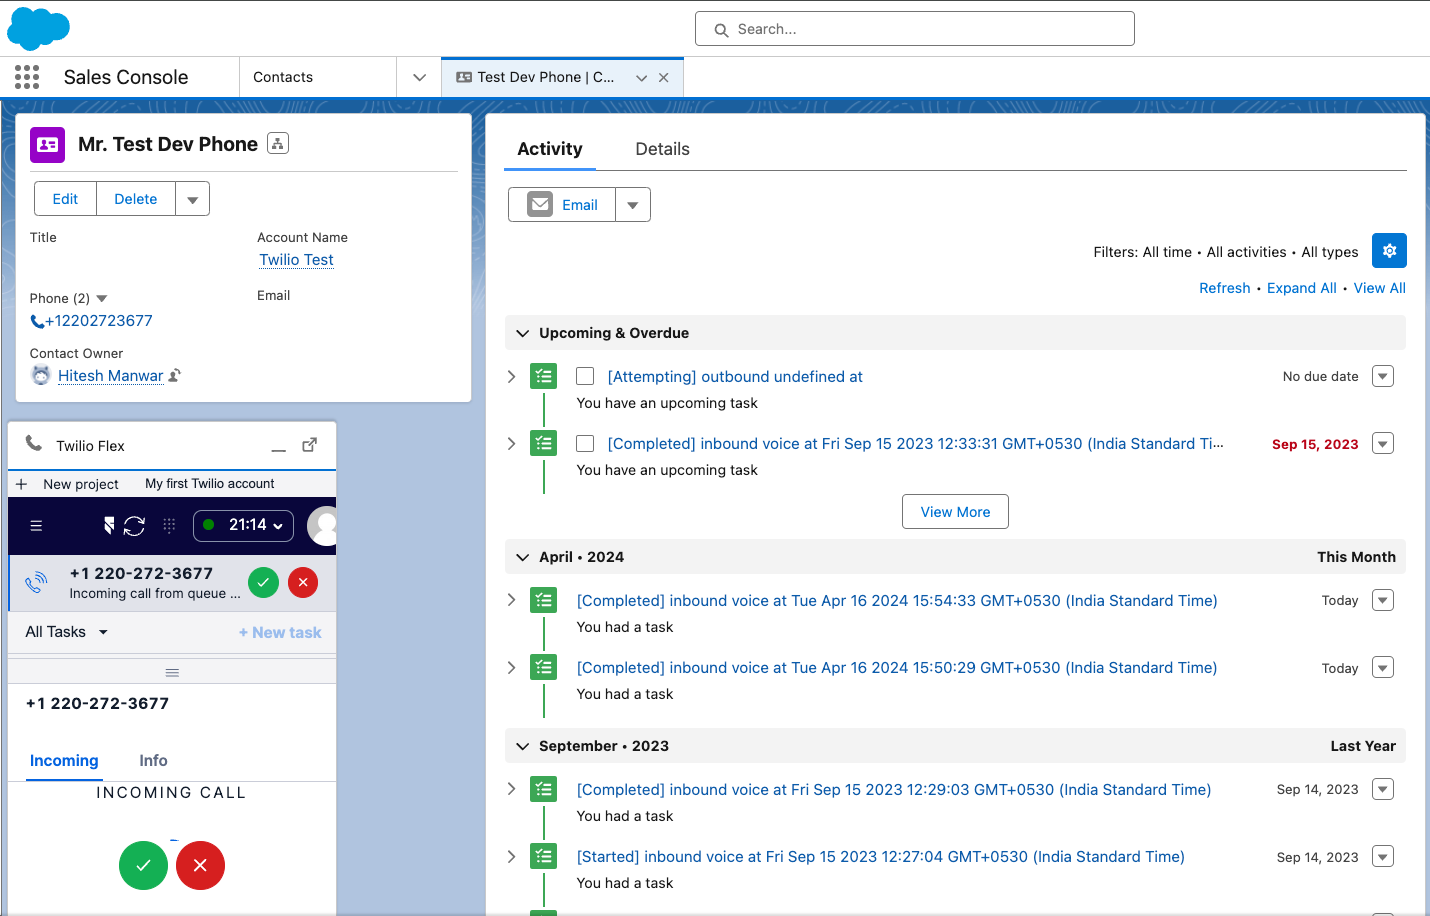
Task: Open the Contacts navigation dropdown arrow
Action: click(x=419, y=77)
